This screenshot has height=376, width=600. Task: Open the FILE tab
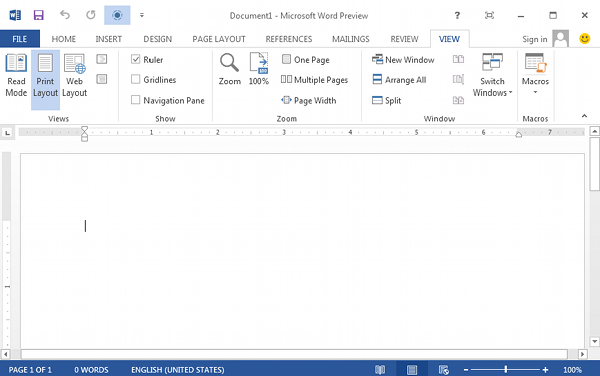tap(20, 39)
